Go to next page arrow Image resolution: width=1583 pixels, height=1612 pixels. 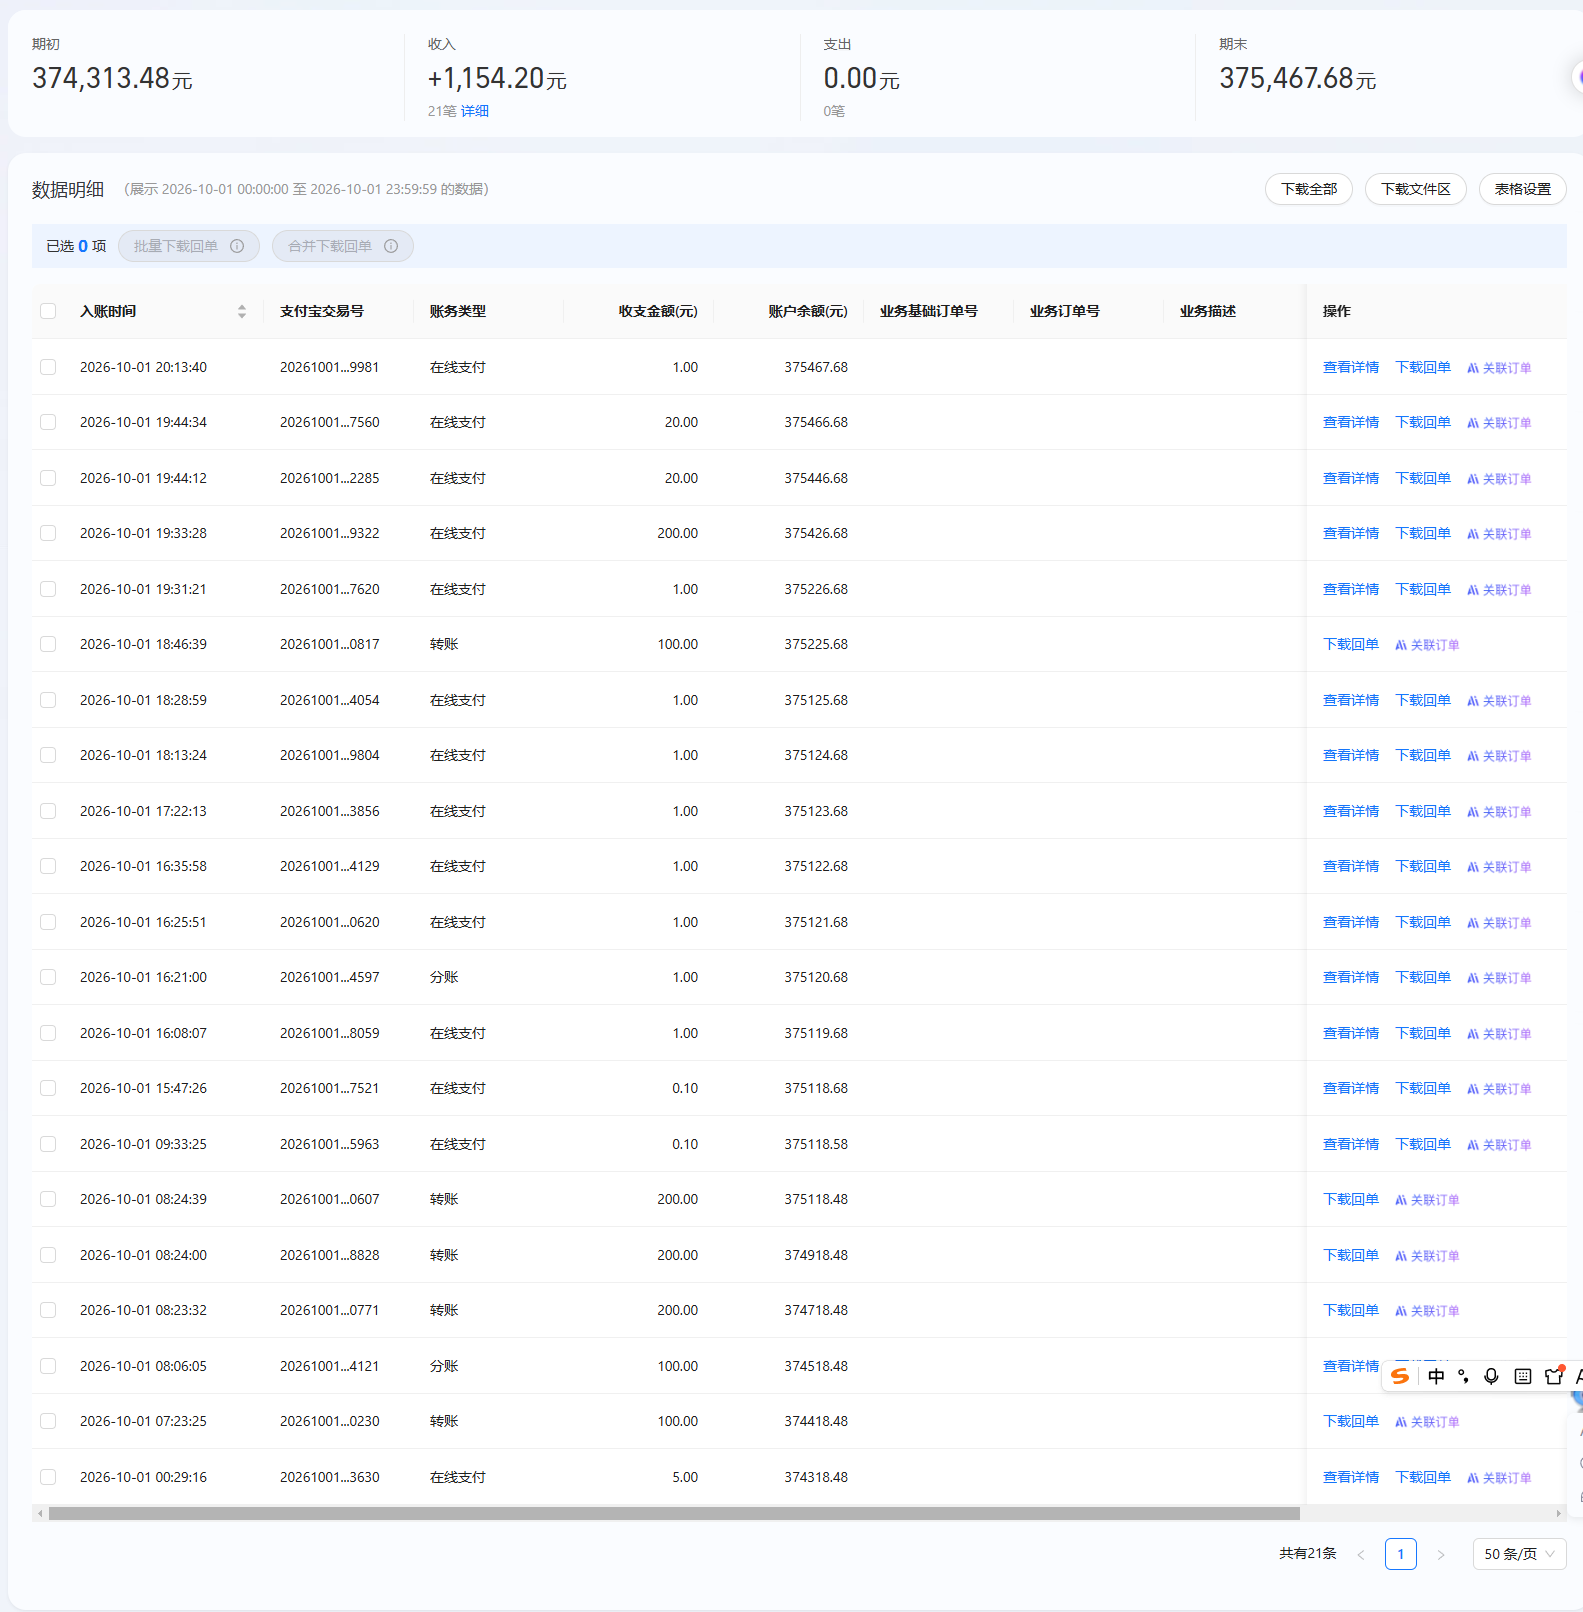click(x=1441, y=1554)
